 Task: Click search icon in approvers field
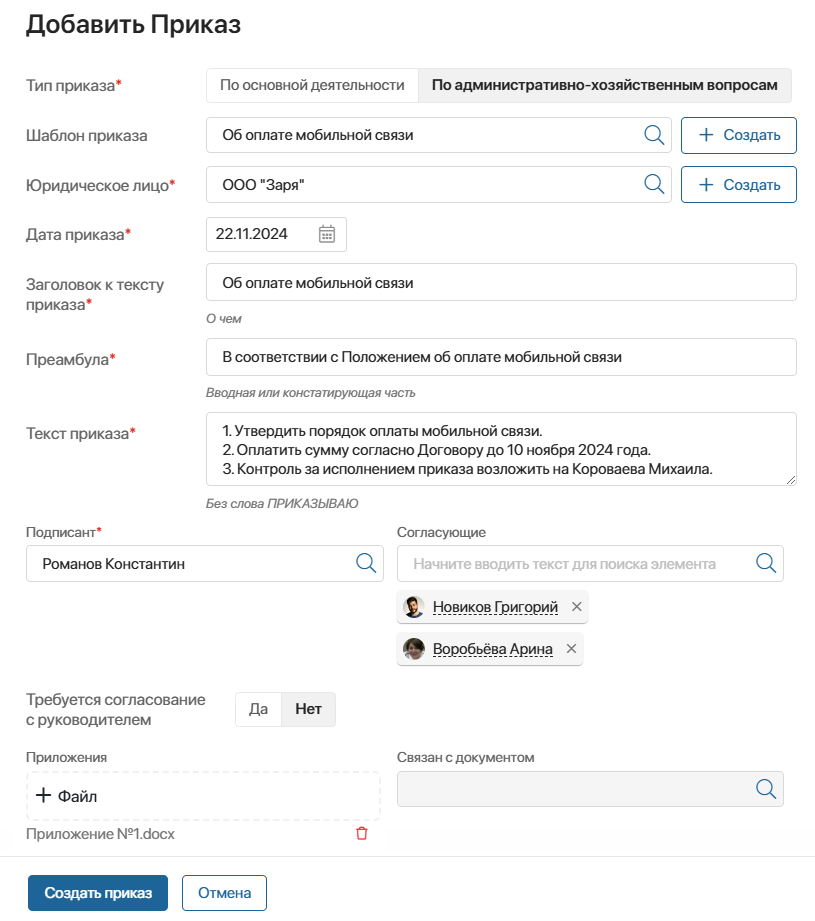pyautogui.click(x=766, y=563)
